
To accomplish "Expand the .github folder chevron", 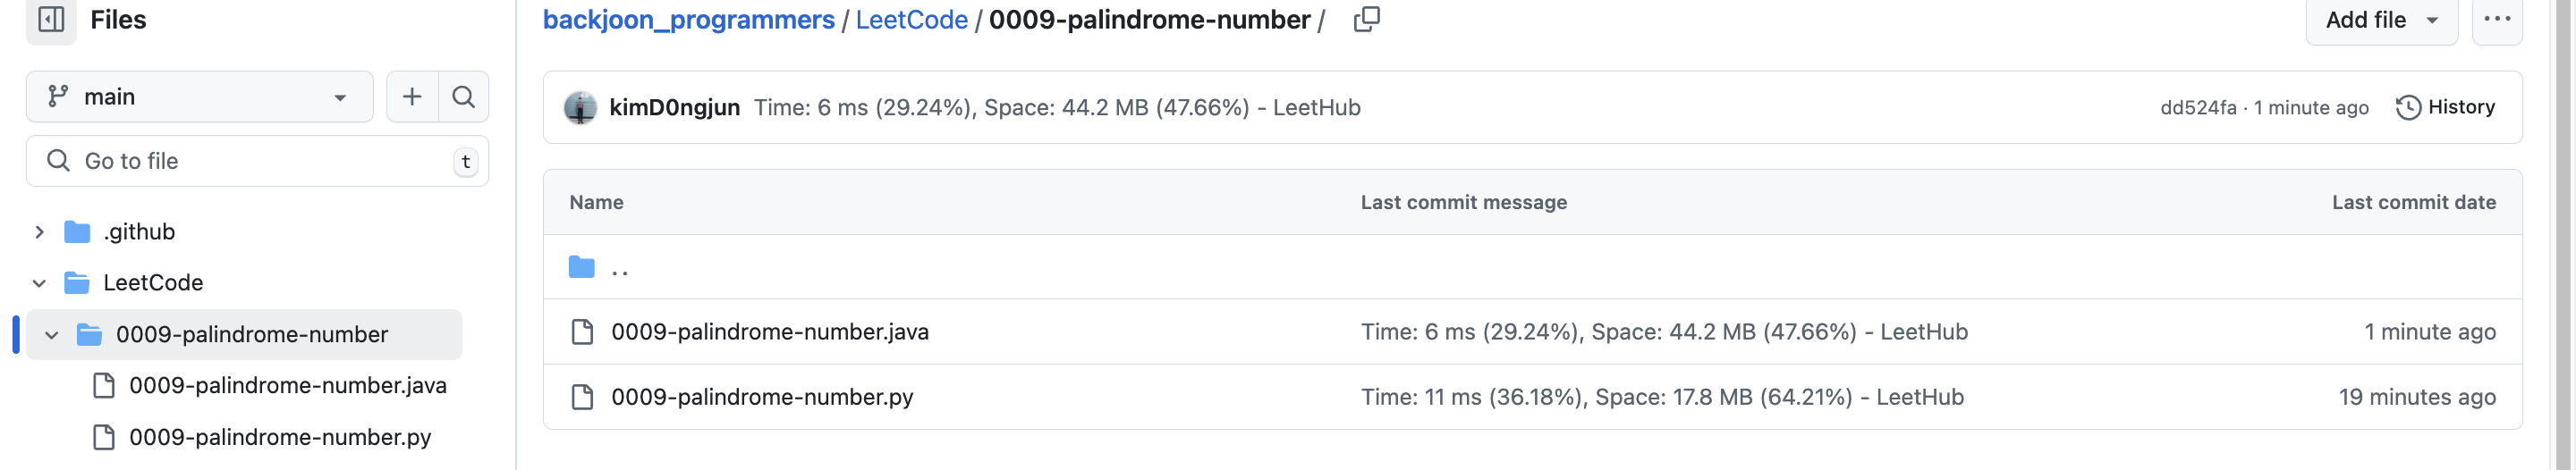I will coord(39,232).
